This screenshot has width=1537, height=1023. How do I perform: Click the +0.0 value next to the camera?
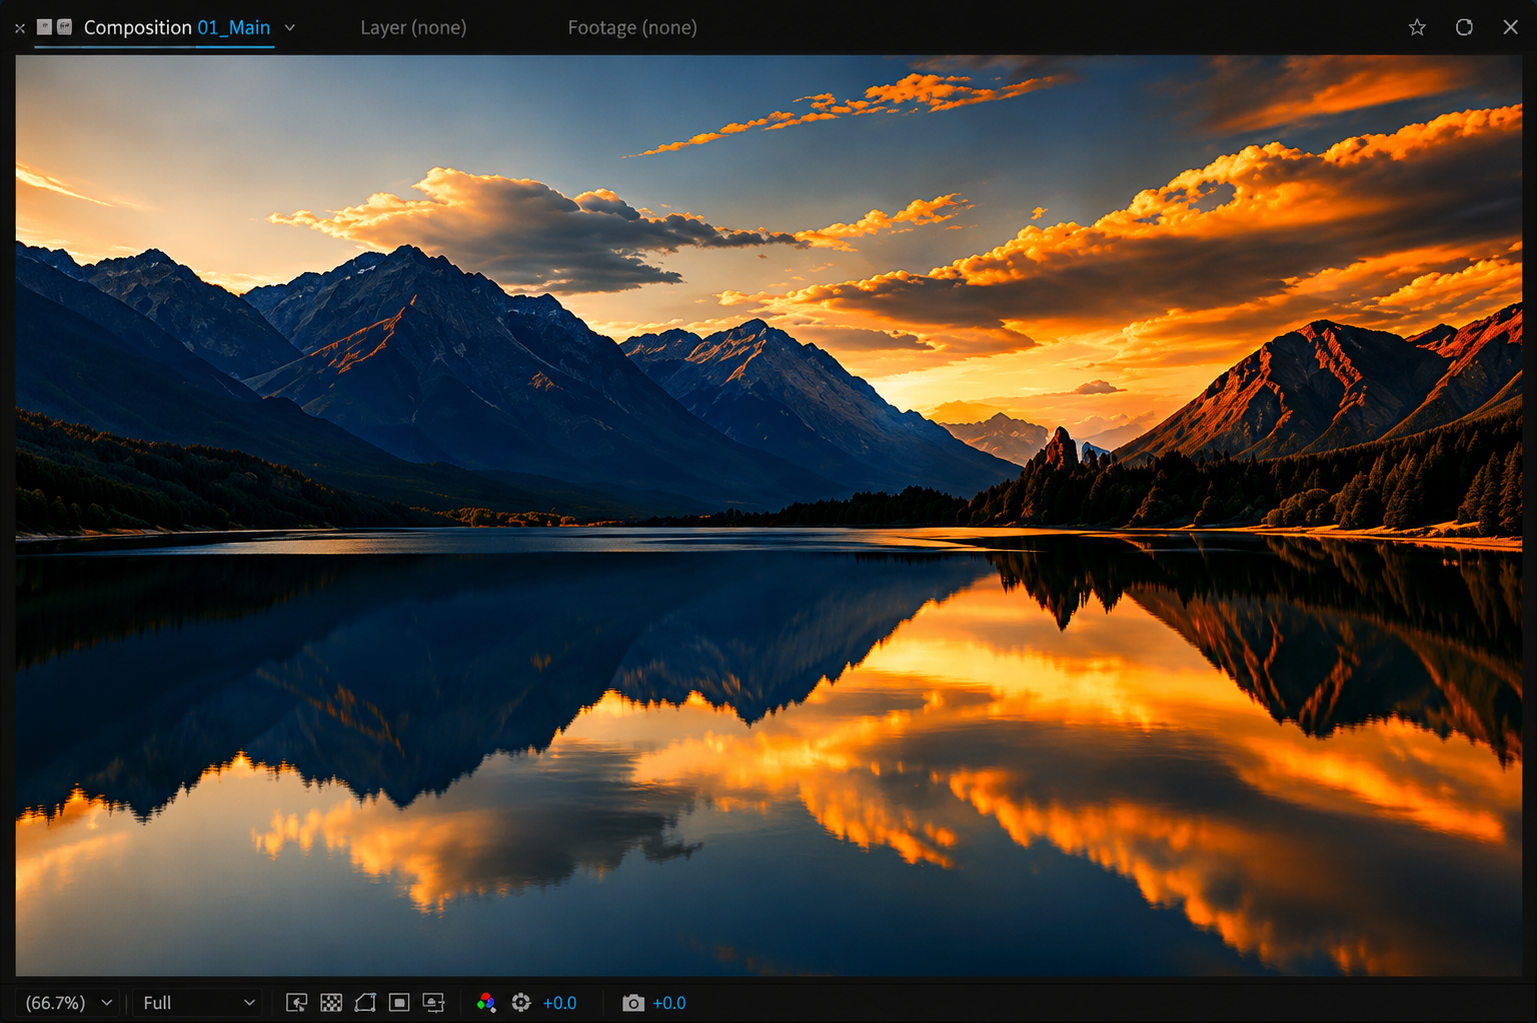[x=669, y=1003]
